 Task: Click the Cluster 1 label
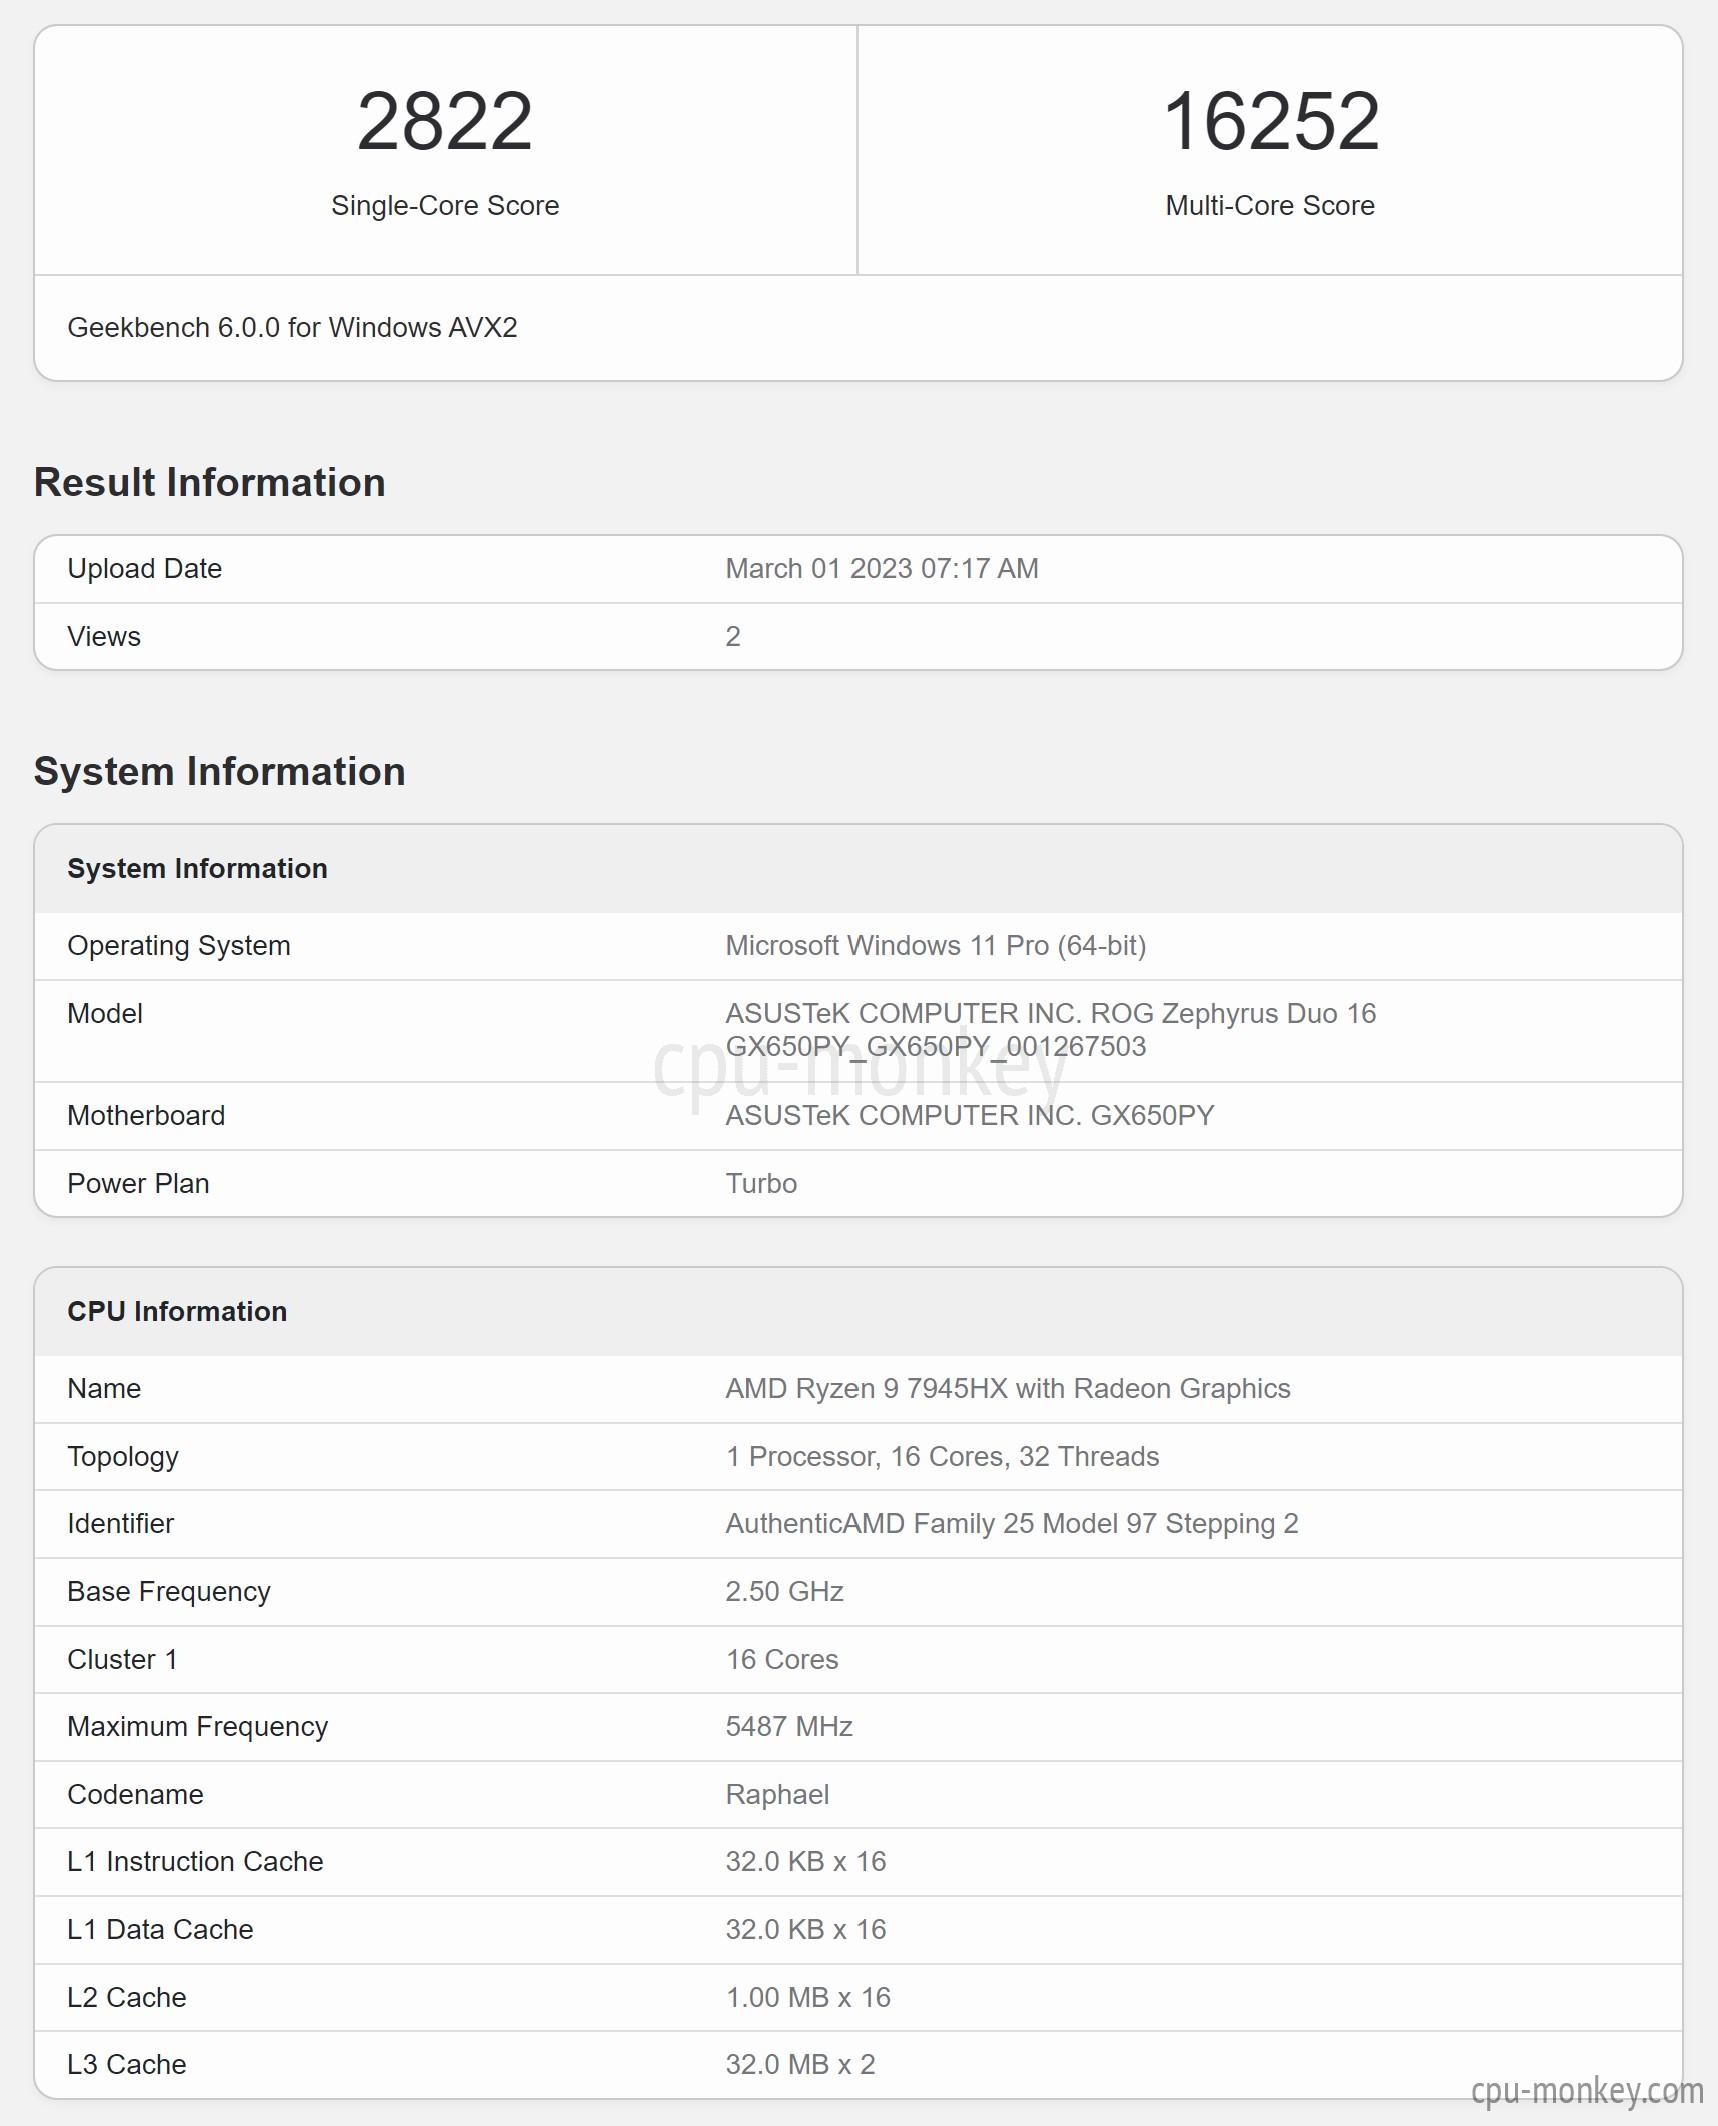[x=123, y=1660]
